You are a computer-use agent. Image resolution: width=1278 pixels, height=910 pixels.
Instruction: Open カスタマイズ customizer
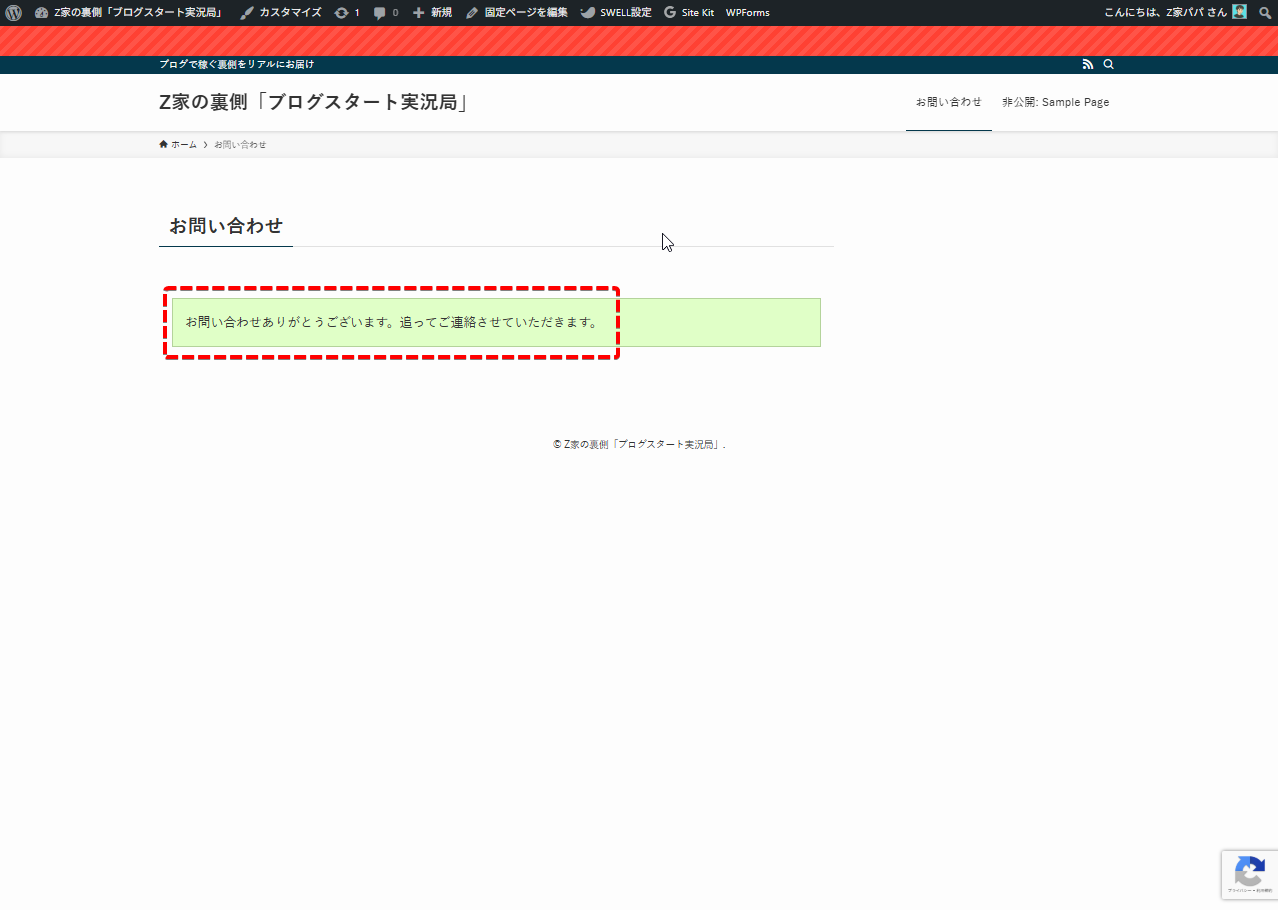tap(280, 13)
